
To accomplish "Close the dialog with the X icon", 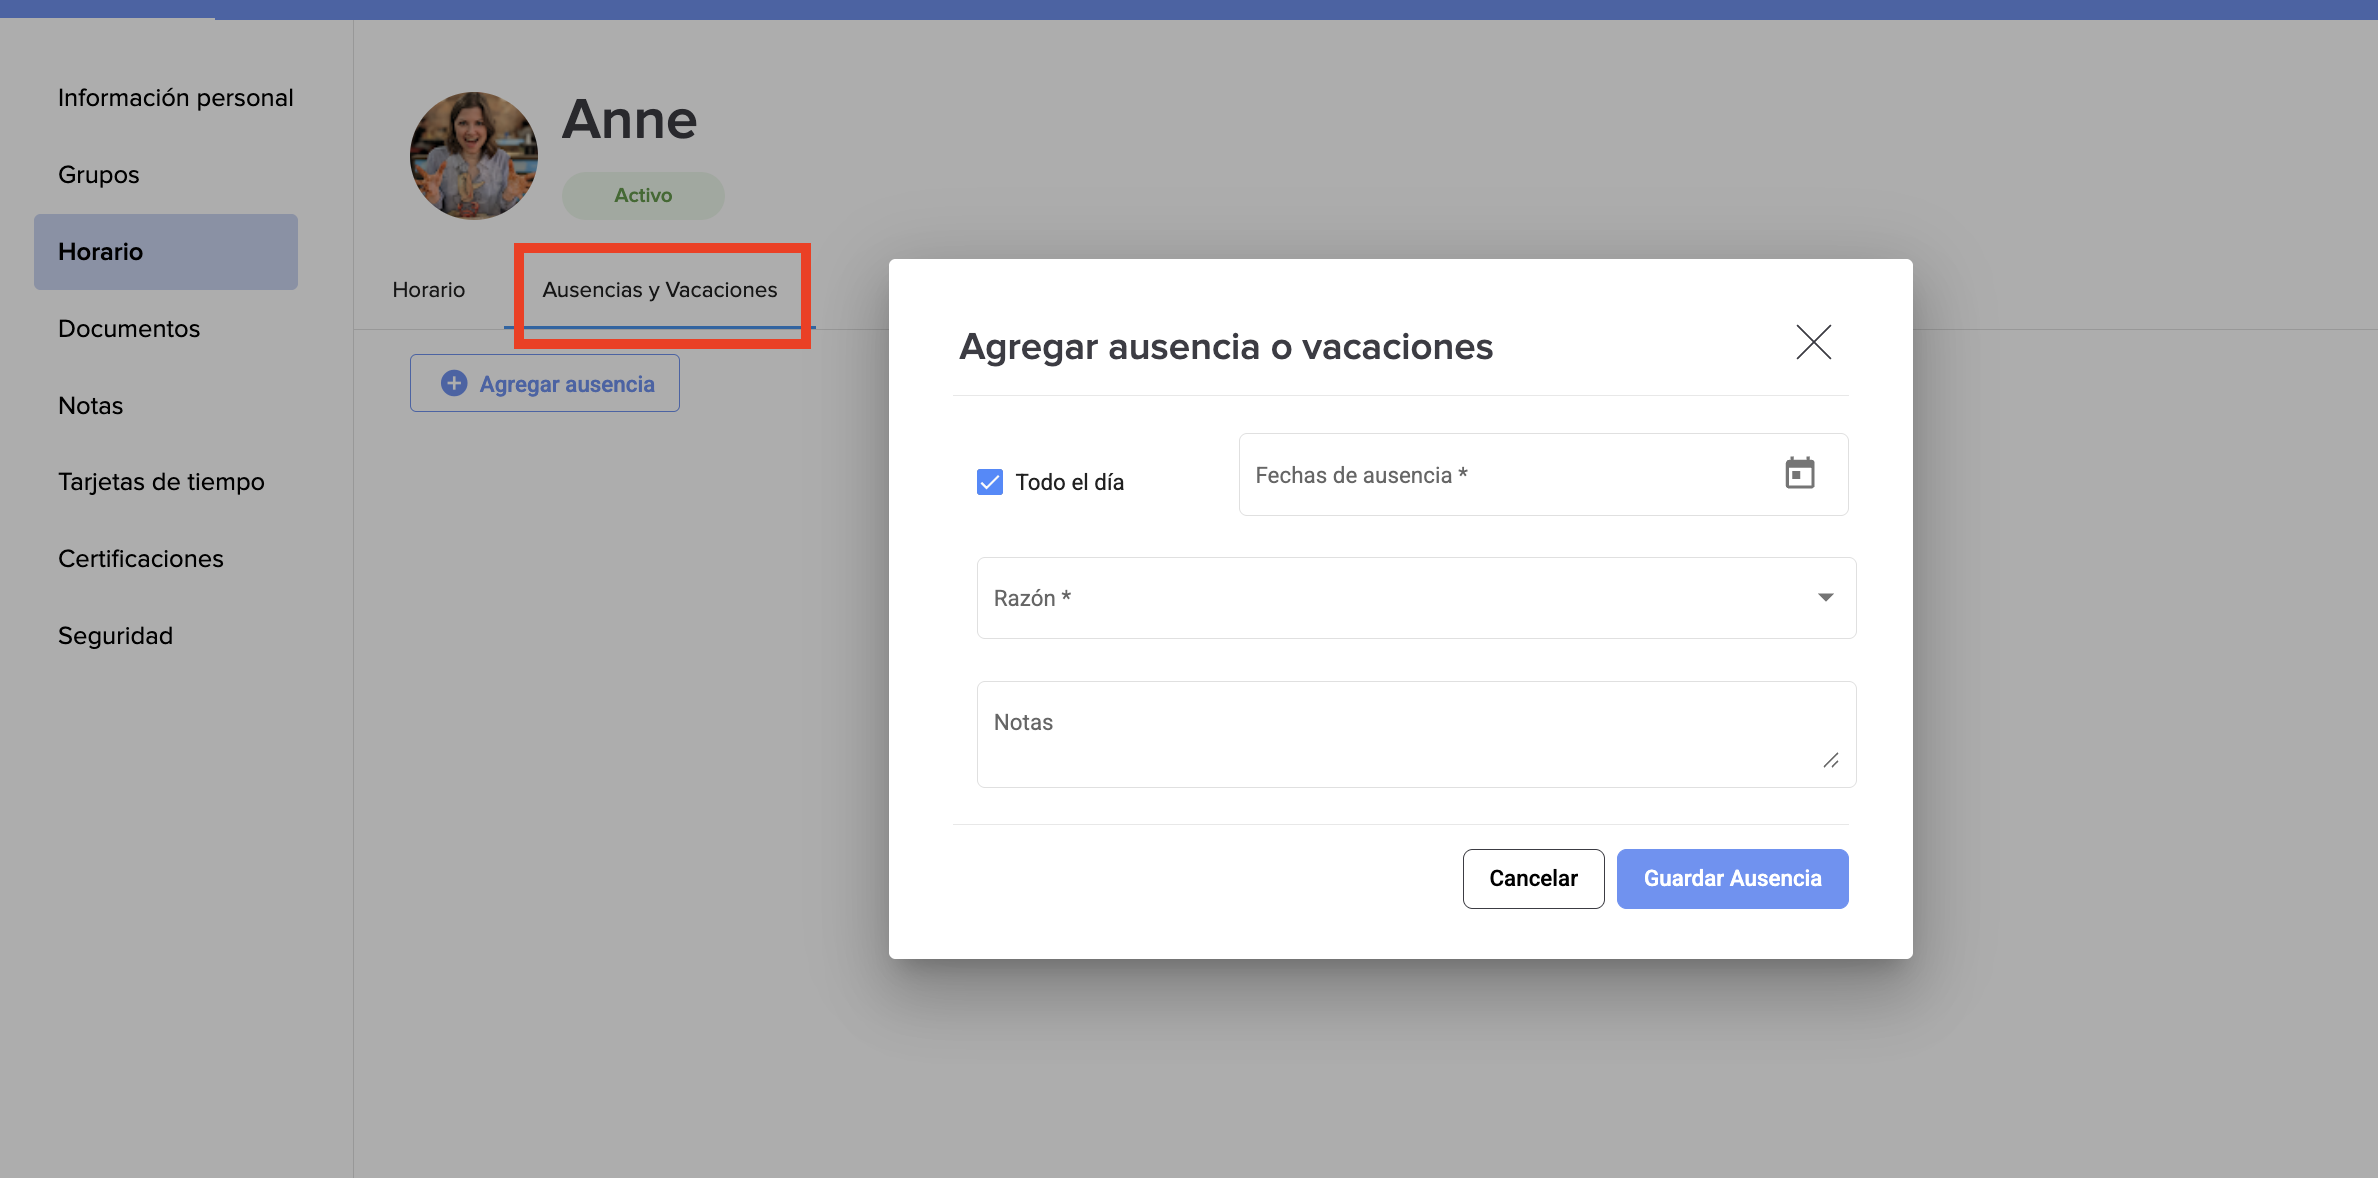I will click(1813, 342).
